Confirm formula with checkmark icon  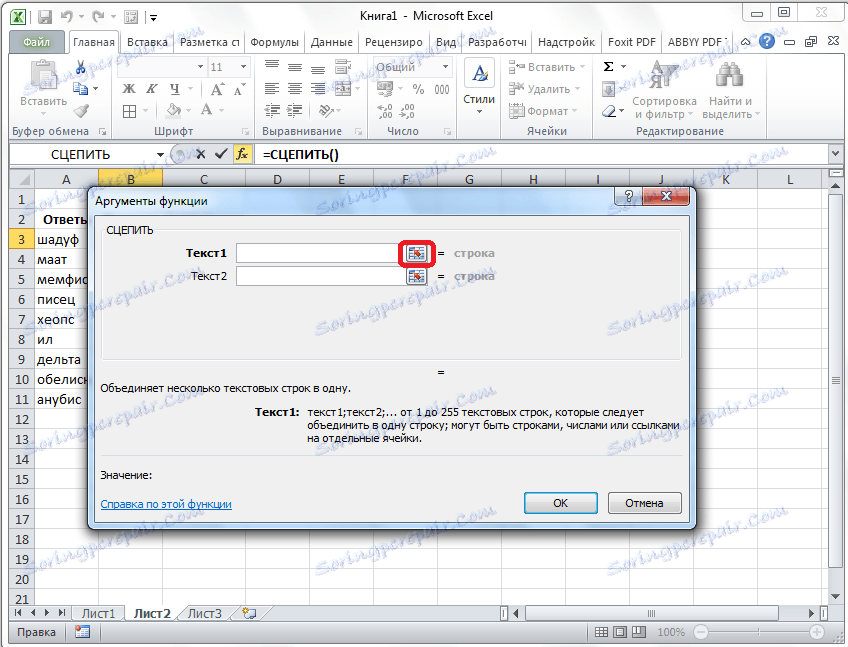click(221, 154)
